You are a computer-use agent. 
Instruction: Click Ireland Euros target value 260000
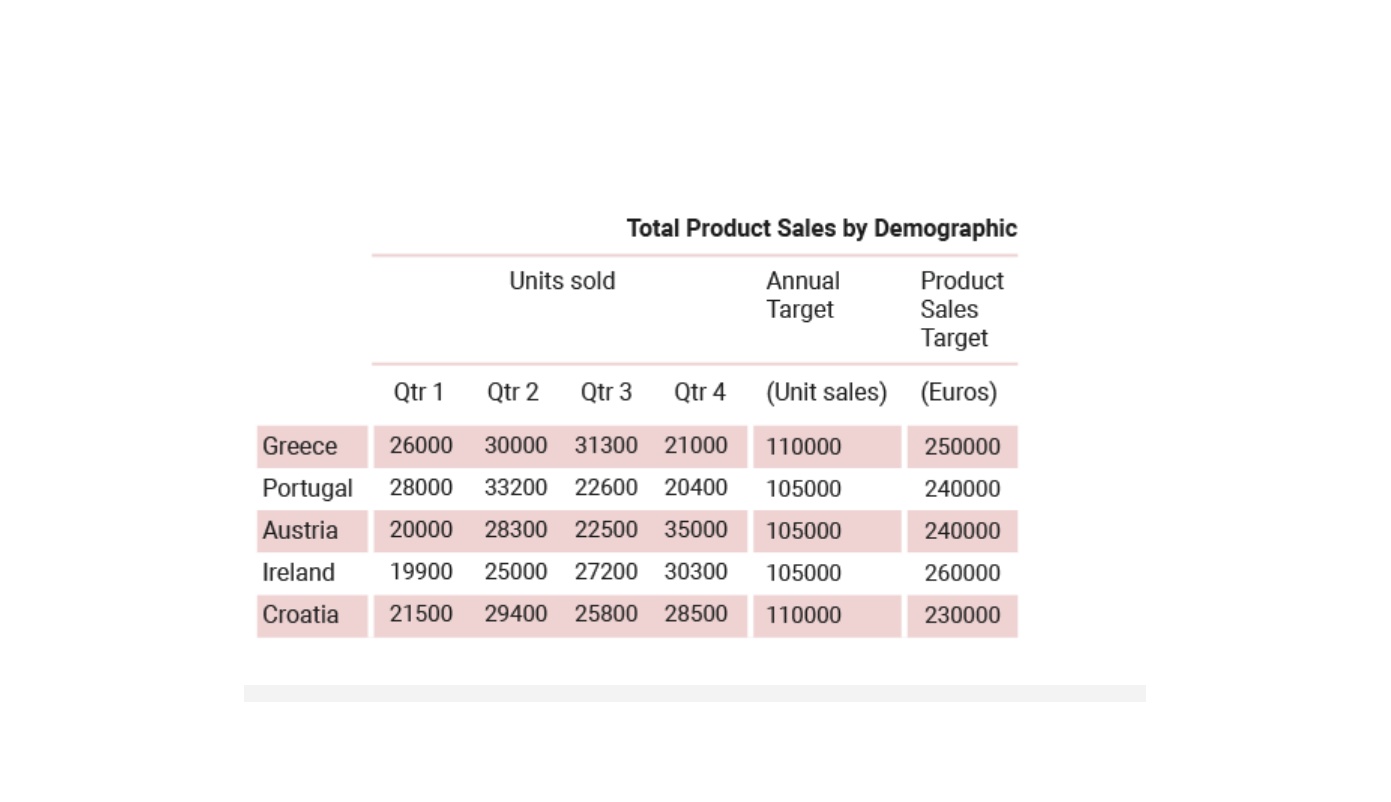962,573
